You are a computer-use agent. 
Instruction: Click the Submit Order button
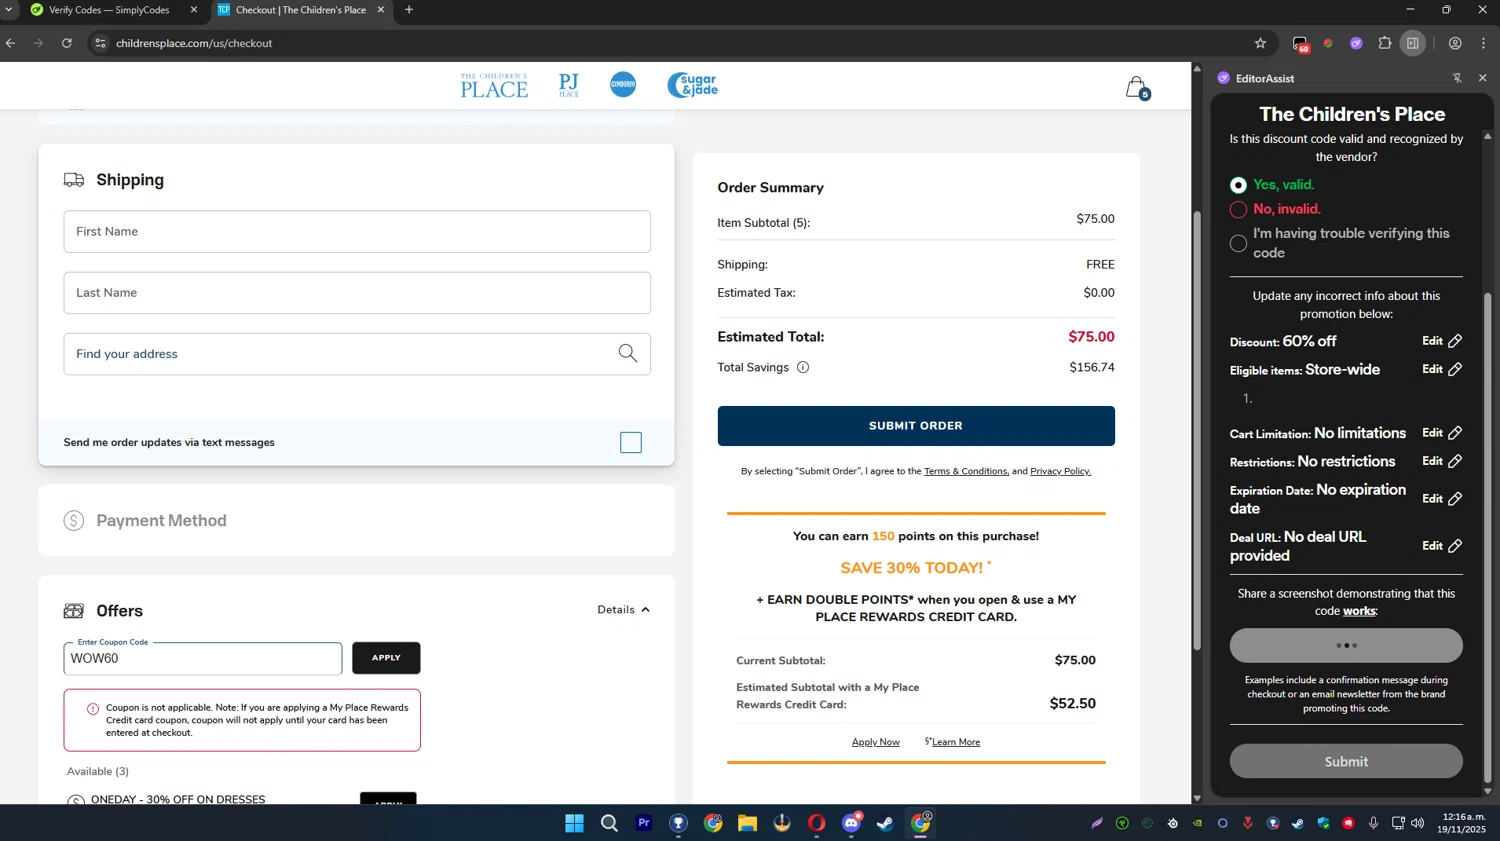click(x=916, y=426)
